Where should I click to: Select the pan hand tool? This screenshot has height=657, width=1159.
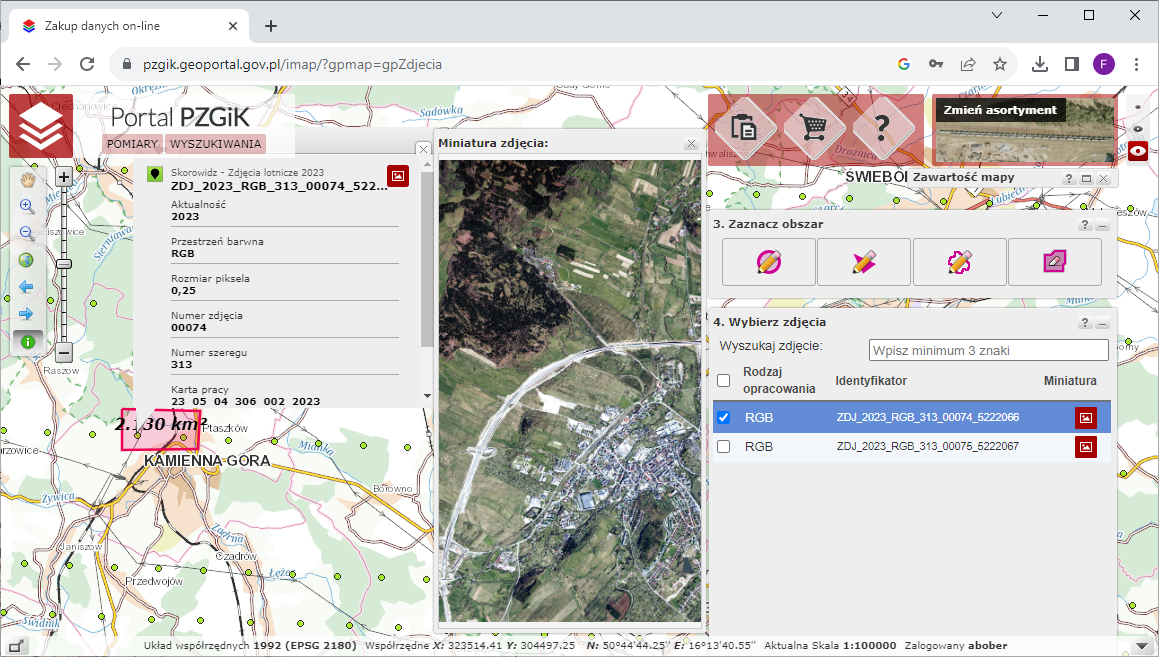27,180
